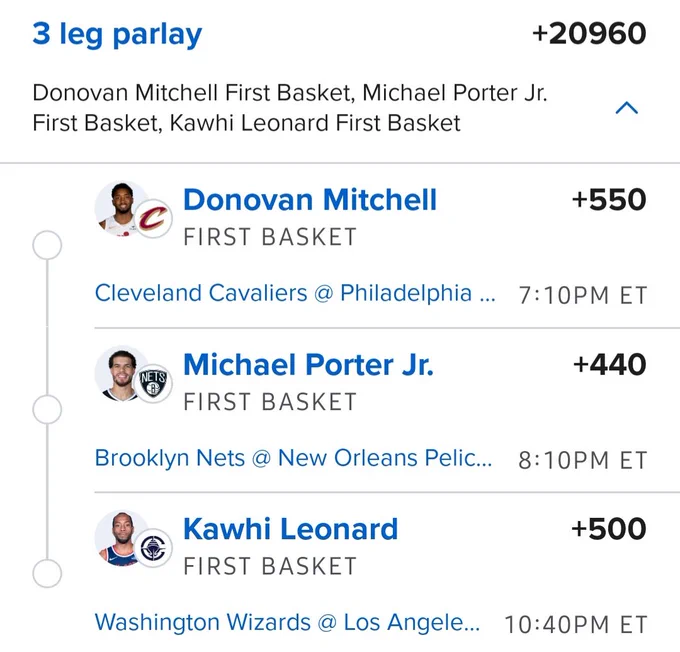Image resolution: width=680 pixels, height=652 pixels.
Task: Open the 3 leg parlay heading
Action: pyautogui.click(x=117, y=34)
